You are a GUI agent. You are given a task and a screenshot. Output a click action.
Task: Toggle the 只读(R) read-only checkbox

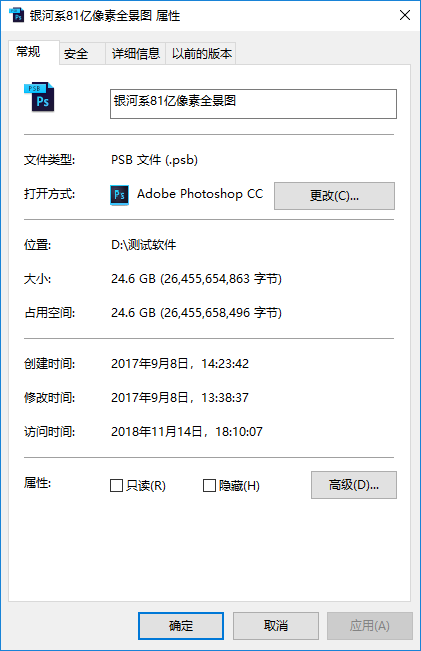[x=116, y=485]
